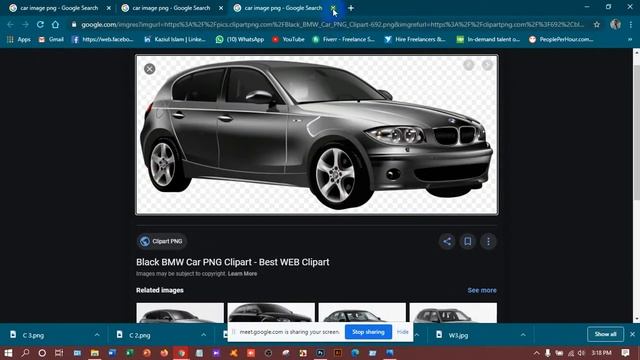Open the taskbar clock showing 3:18 PM
The height and width of the screenshot is (360, 640).
pos(602,353)
